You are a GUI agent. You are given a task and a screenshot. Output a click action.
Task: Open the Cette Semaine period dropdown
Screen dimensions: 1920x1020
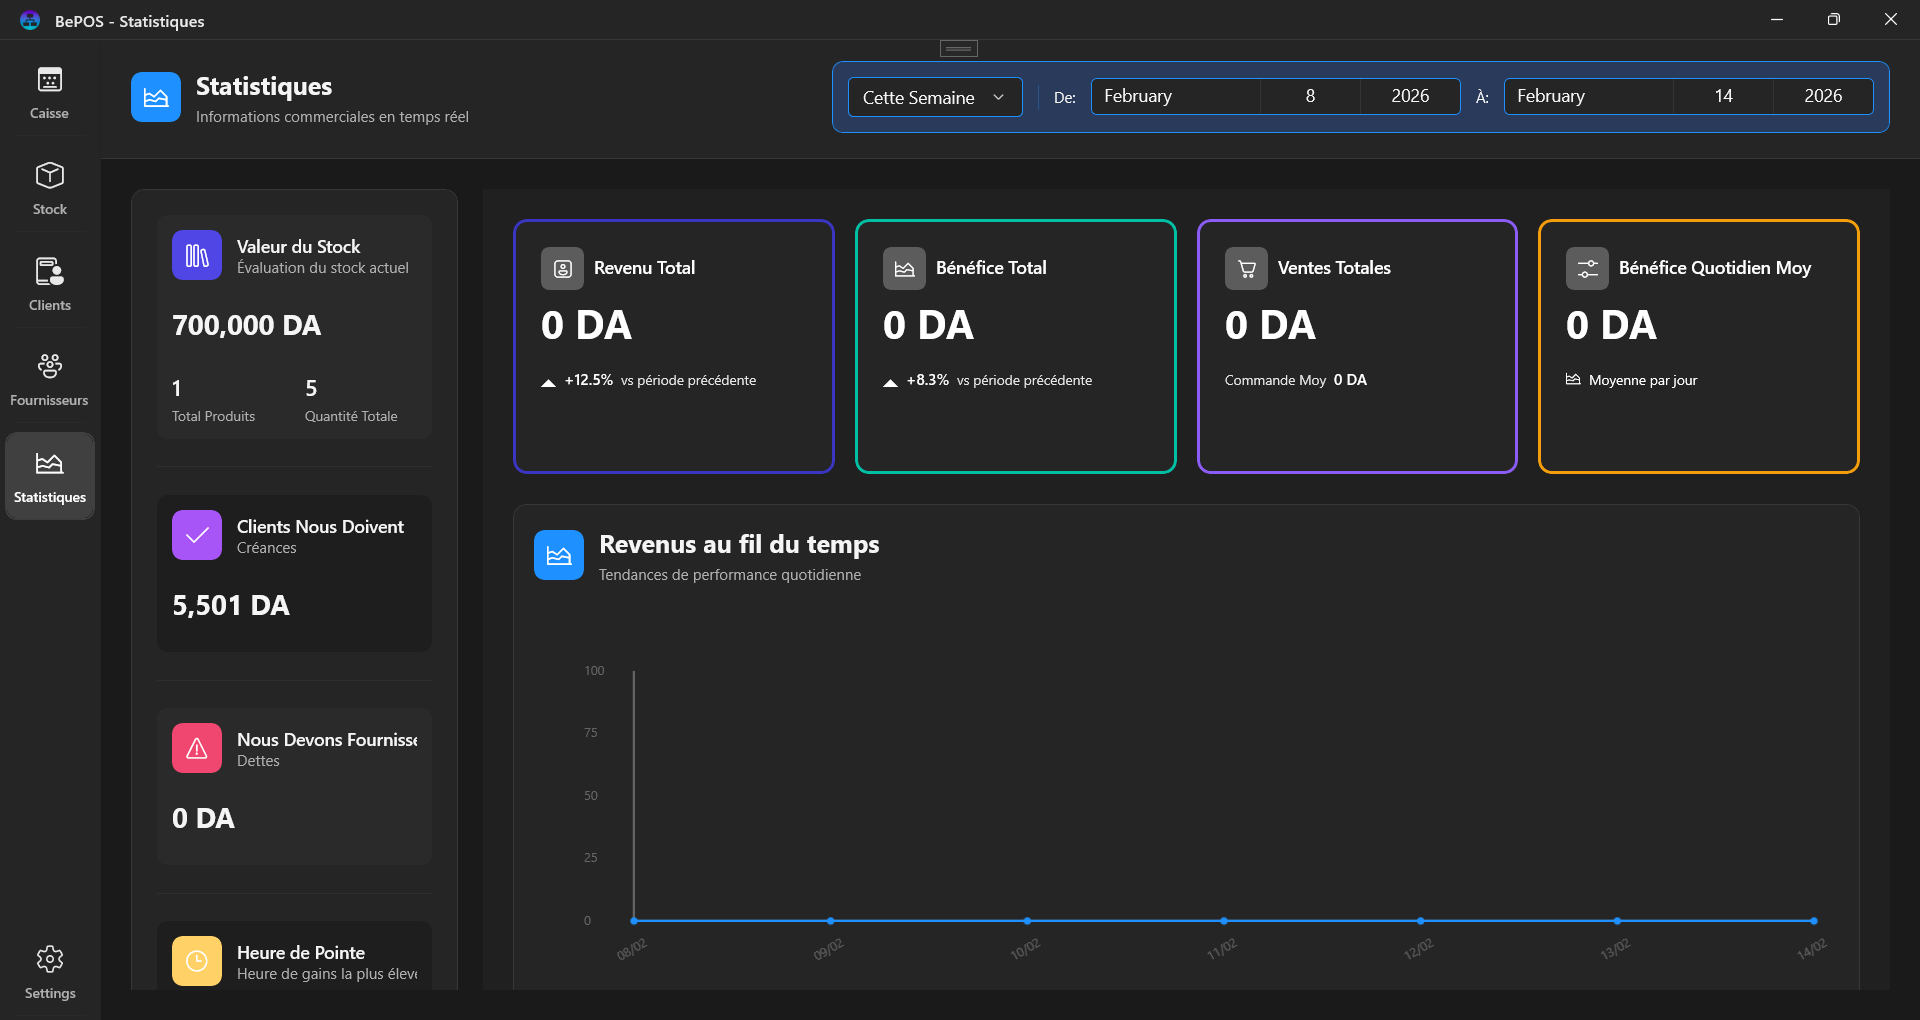933,96
